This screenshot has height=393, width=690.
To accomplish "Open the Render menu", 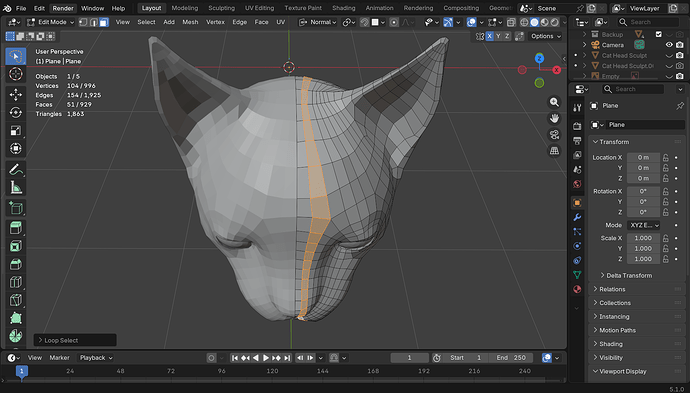I will click(x=63, y=8).
